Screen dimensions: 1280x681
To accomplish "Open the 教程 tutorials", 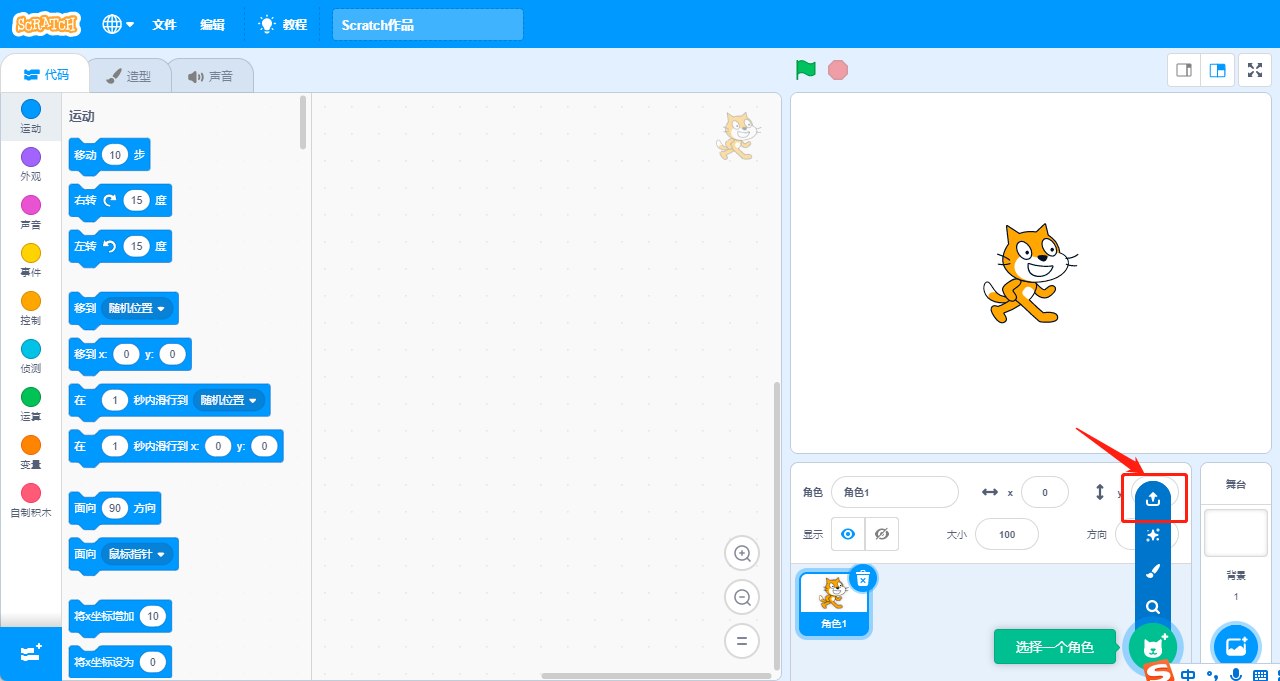I will tap(283, 24).
